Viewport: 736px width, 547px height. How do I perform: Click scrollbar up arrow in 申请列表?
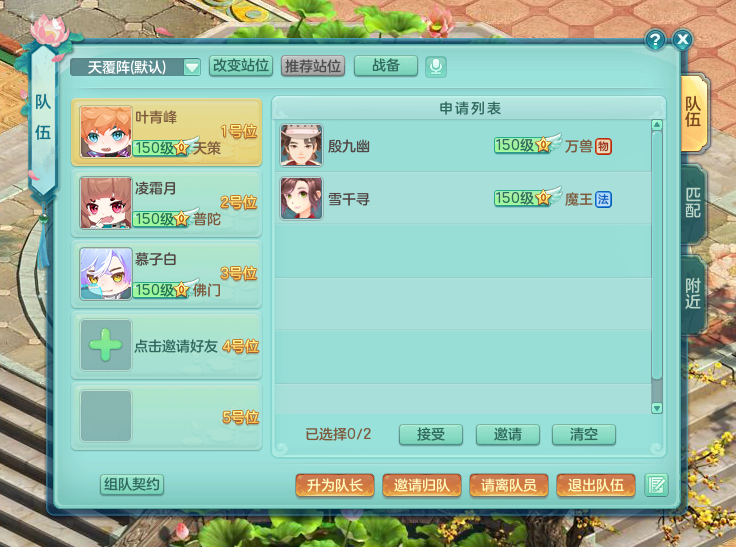click(x=657, y=125)
